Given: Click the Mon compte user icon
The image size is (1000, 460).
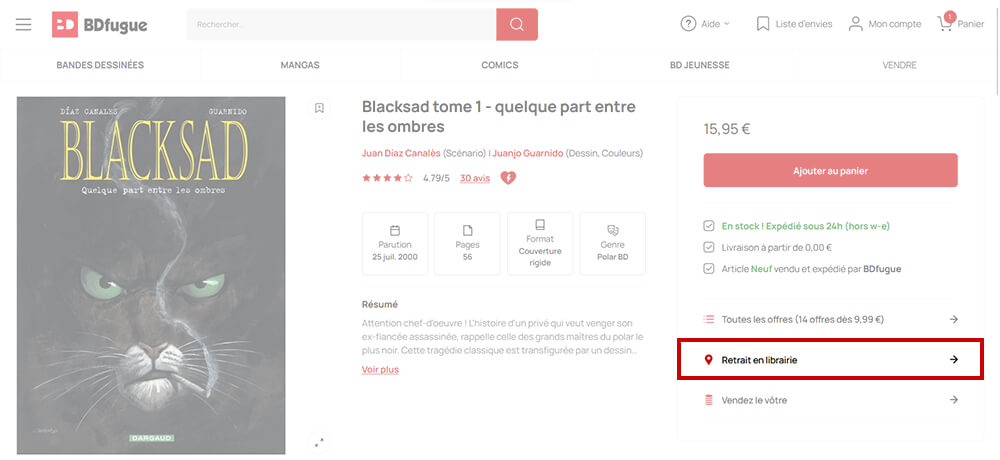Looking at the screenshot, I should click(x=855, y=24).
